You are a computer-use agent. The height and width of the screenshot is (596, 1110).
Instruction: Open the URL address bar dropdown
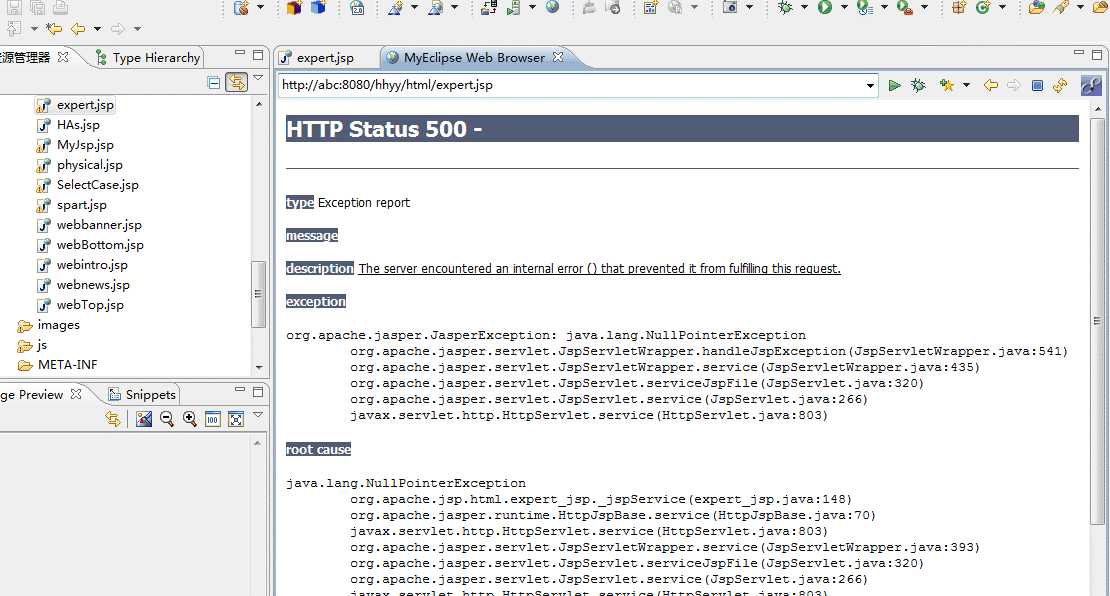(870, 86)
